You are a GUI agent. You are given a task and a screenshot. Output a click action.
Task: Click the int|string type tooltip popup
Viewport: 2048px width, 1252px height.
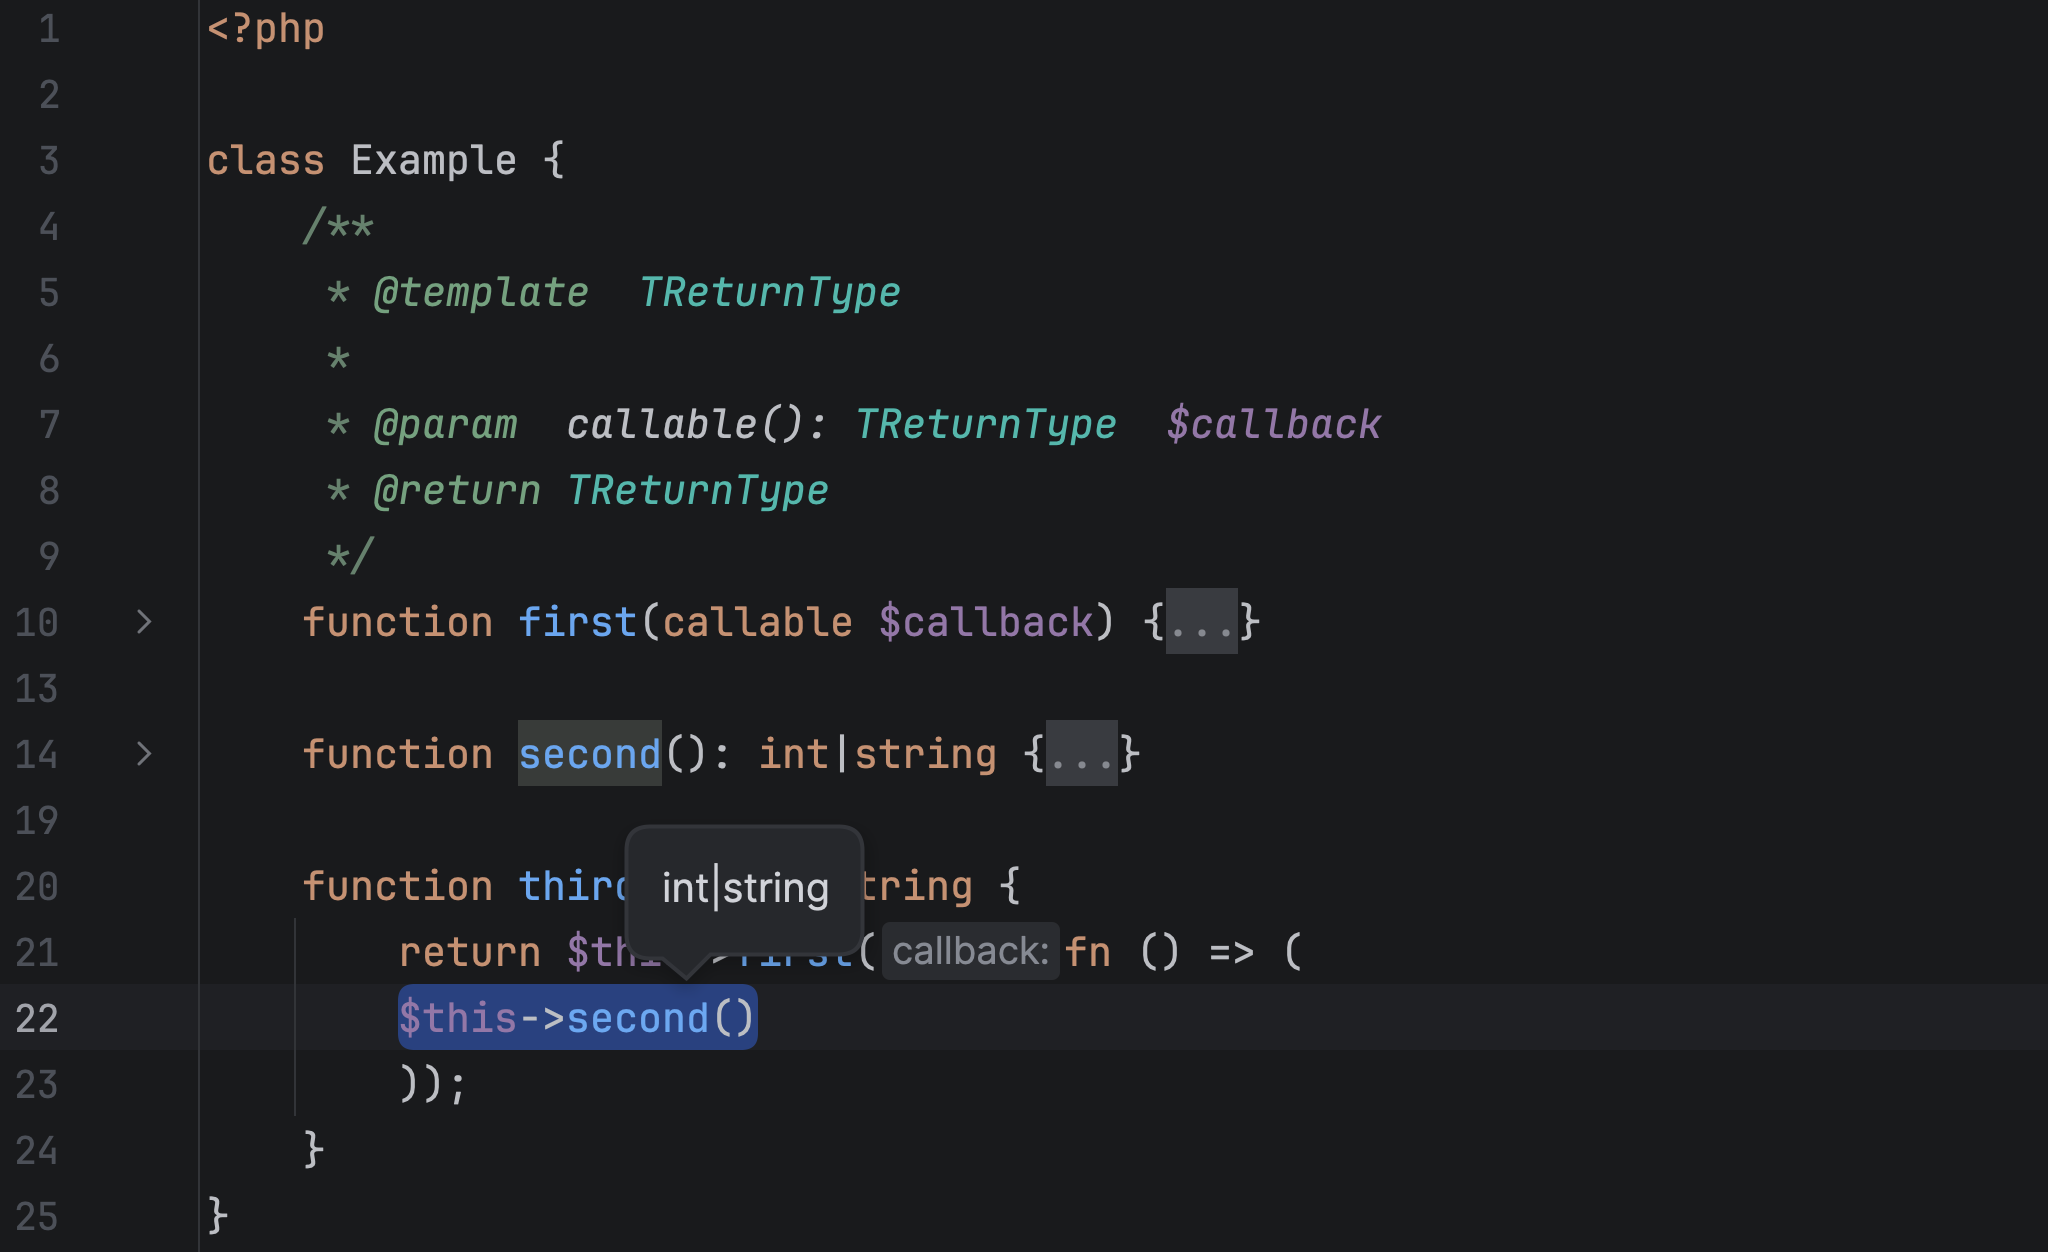(745, 888)
